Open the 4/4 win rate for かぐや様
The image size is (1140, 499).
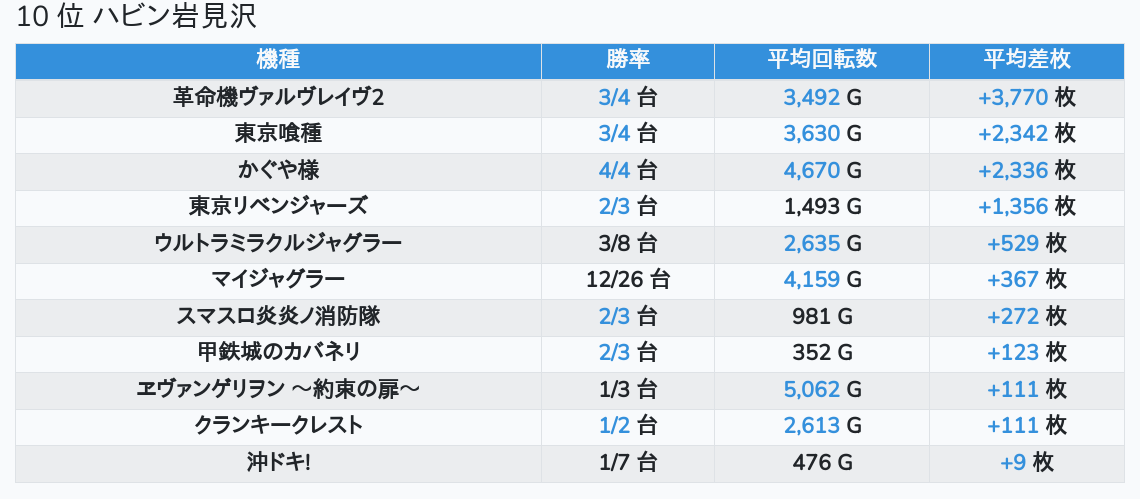[x=615, y=170]
